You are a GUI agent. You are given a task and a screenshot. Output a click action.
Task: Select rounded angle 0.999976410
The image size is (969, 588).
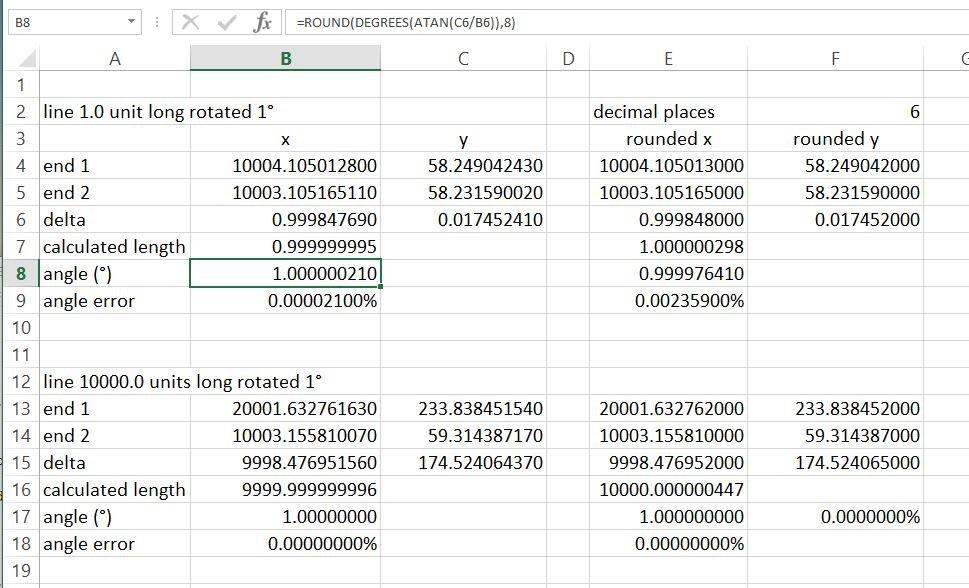(x=668, y=273)
